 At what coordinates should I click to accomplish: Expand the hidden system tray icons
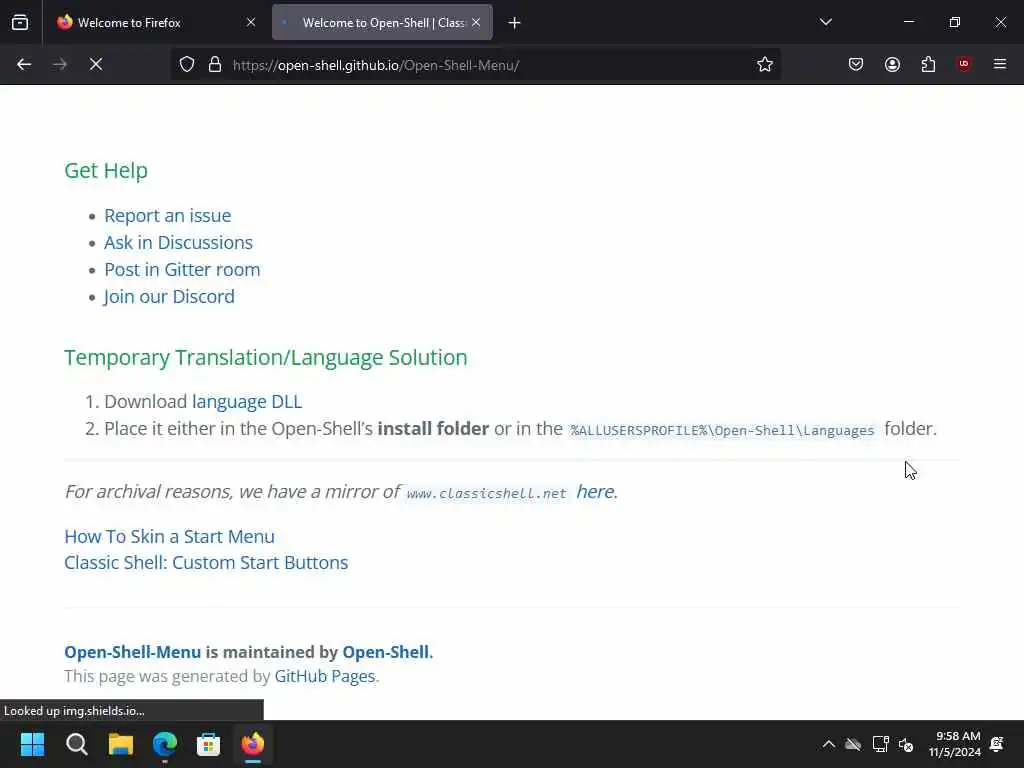[828, 744]
